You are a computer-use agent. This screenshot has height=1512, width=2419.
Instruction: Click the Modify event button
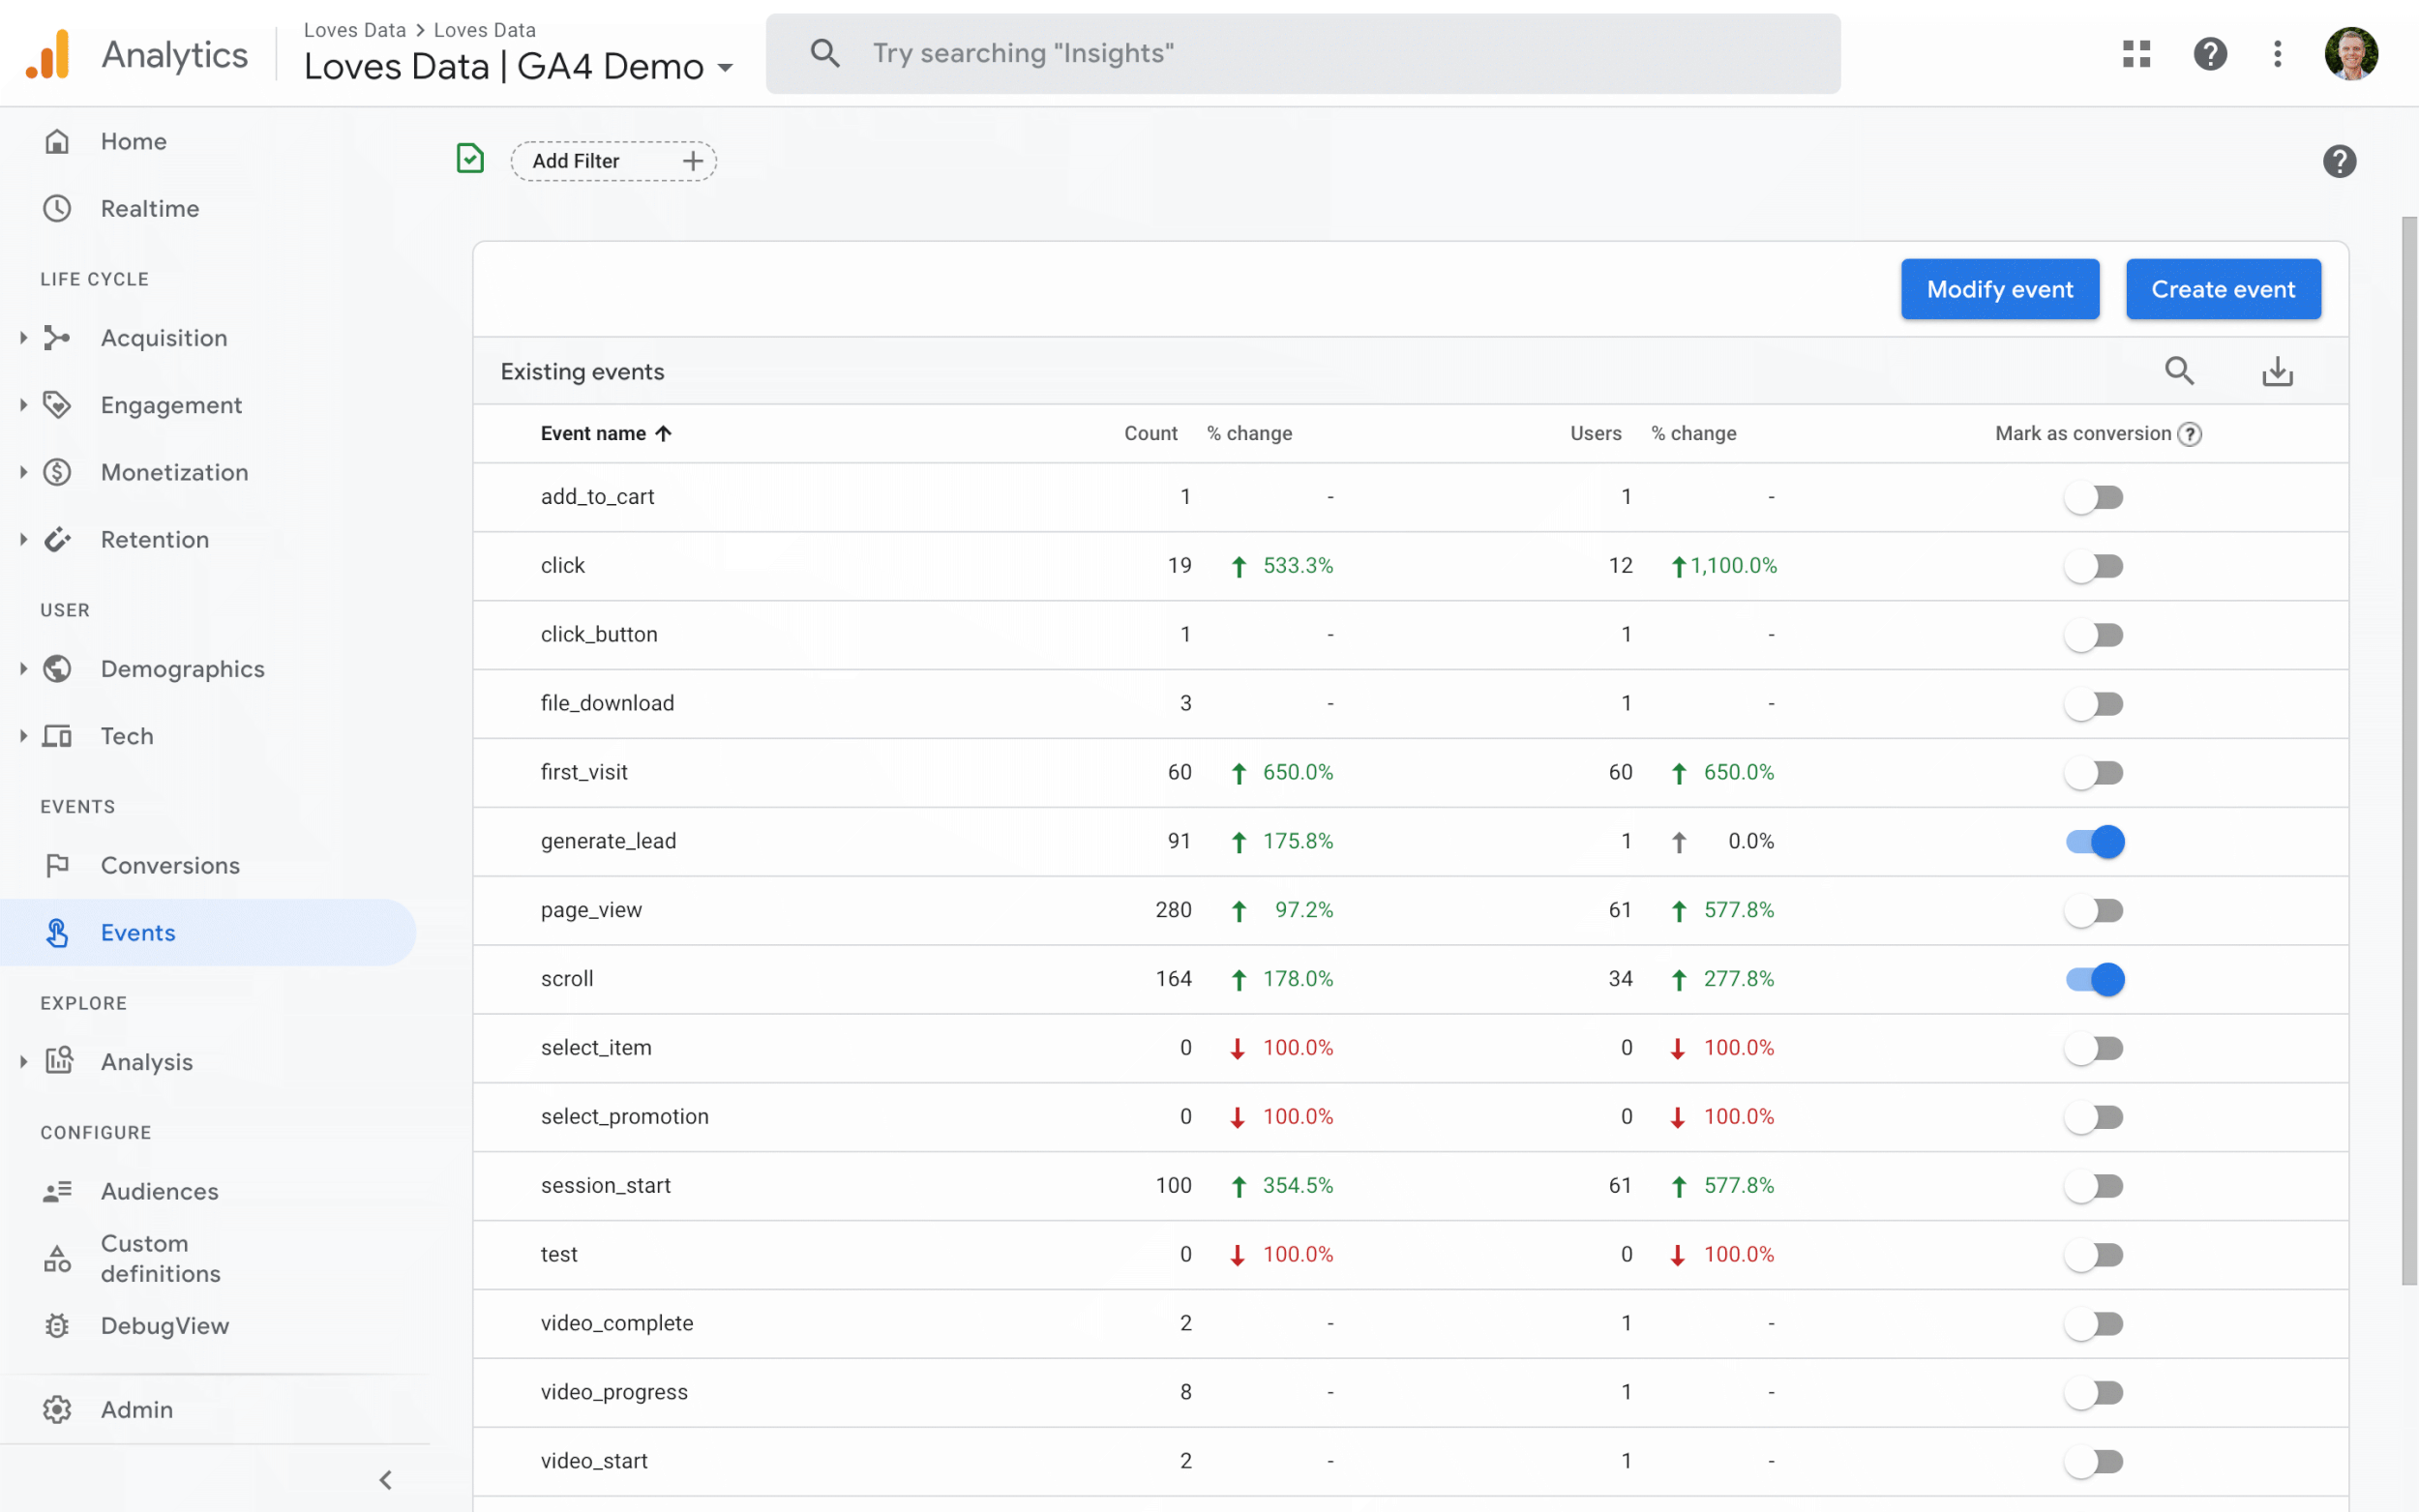1998,289
